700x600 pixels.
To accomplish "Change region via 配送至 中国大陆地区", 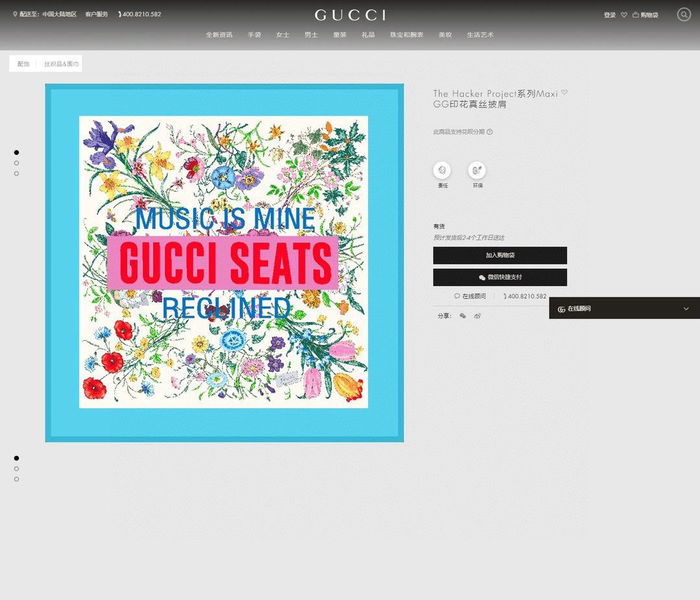I will tap(48, 14).
